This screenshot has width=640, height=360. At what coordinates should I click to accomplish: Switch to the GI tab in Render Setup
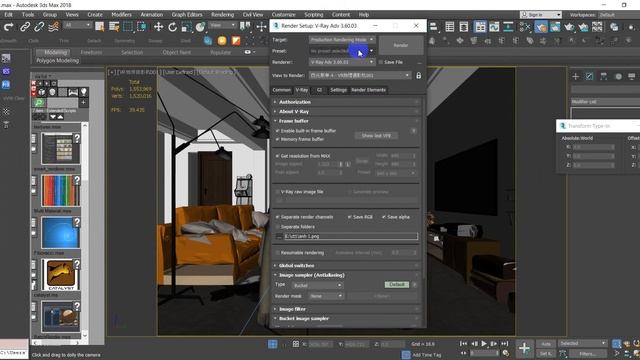319,90
